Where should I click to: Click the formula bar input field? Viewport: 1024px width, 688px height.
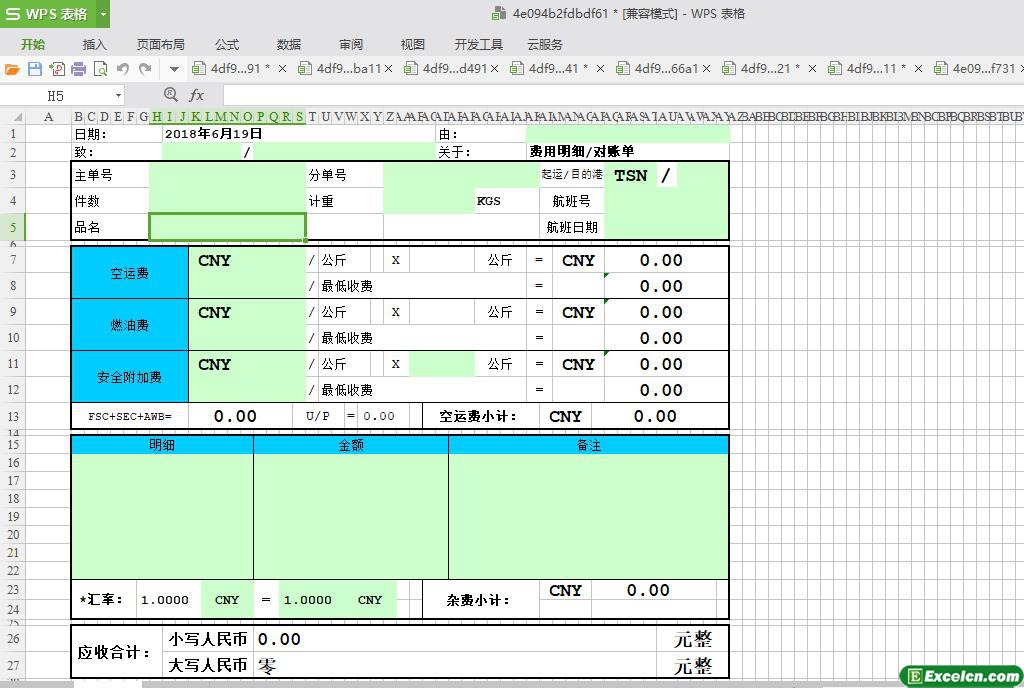600,95
